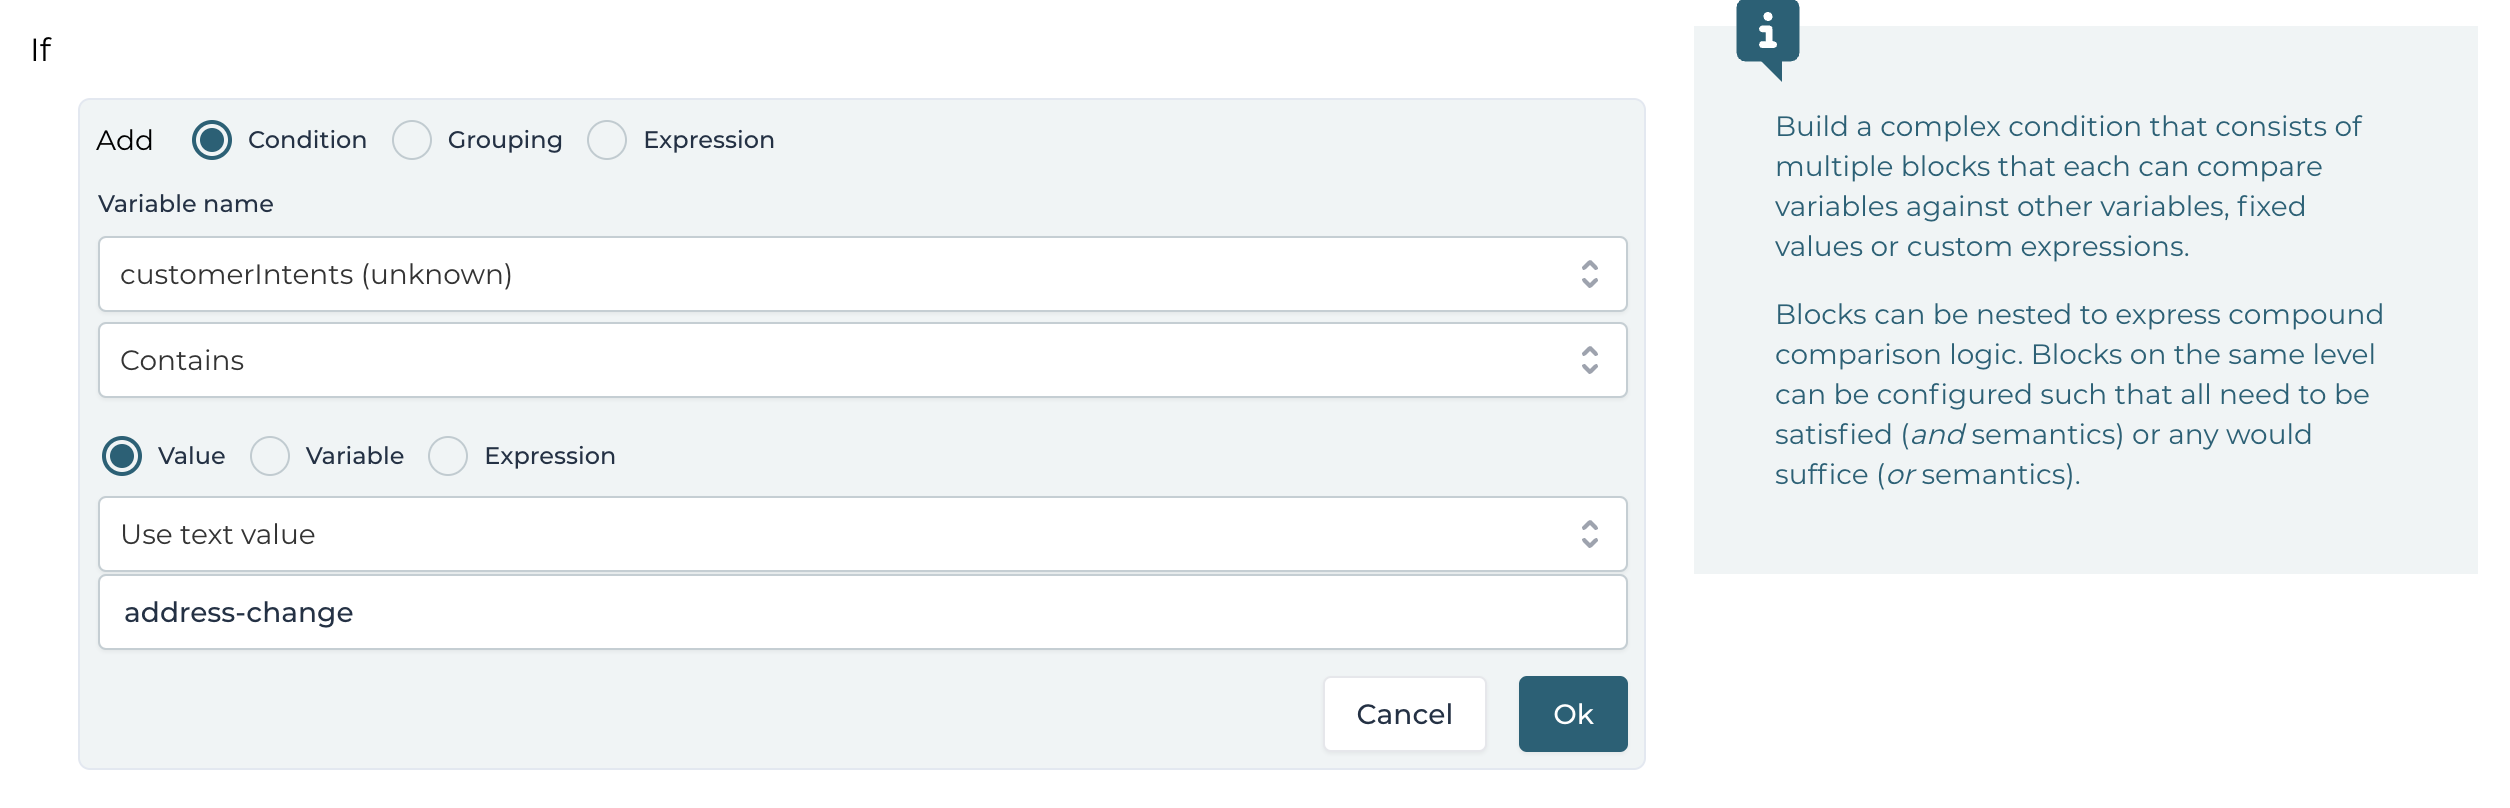Select Variable comparison option
The width and height of the screenshot is (2510, 808).
pos(270,456)
